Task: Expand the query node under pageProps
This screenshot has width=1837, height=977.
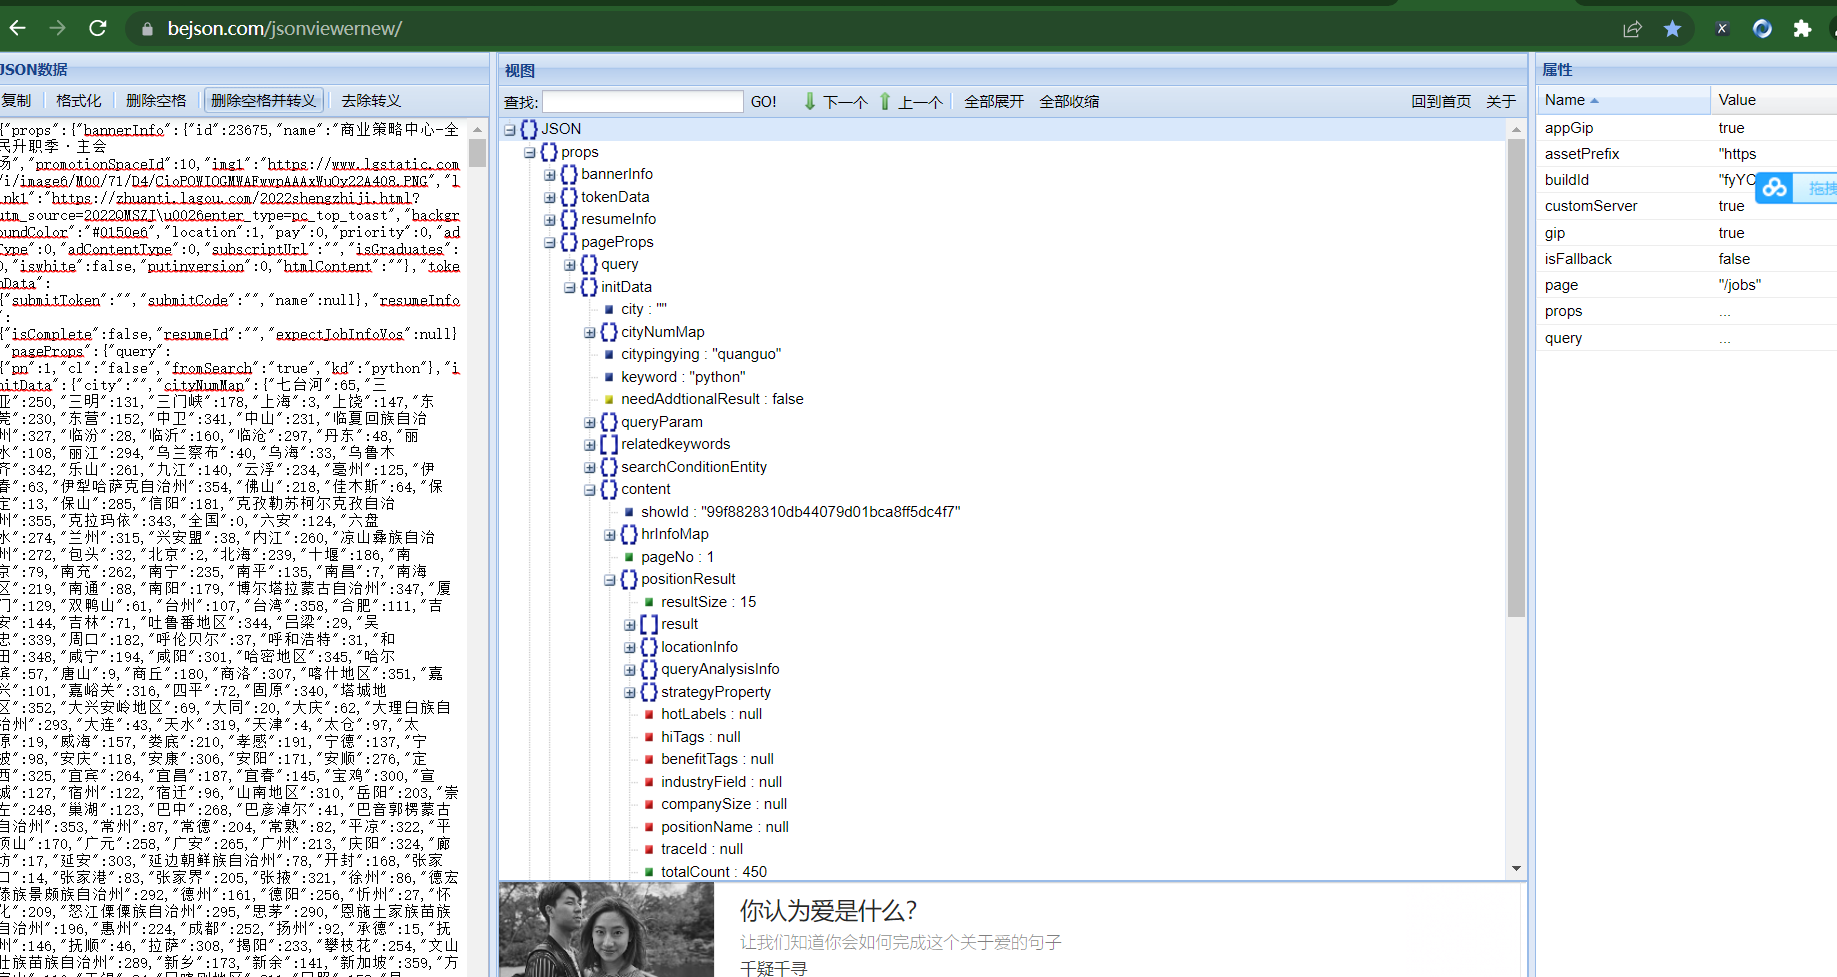Action: point(570,265)
